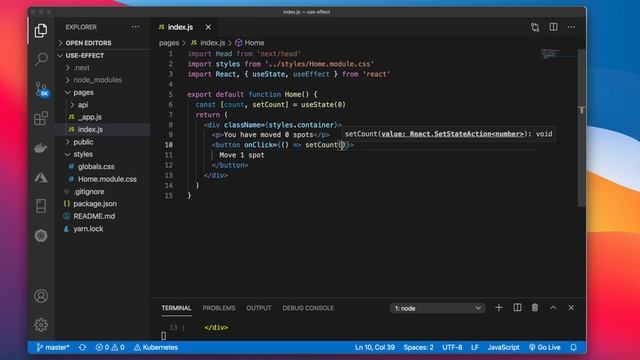Screen dimensions: 640x360
Task: Select the index.js editor tab
Action: 180,27
